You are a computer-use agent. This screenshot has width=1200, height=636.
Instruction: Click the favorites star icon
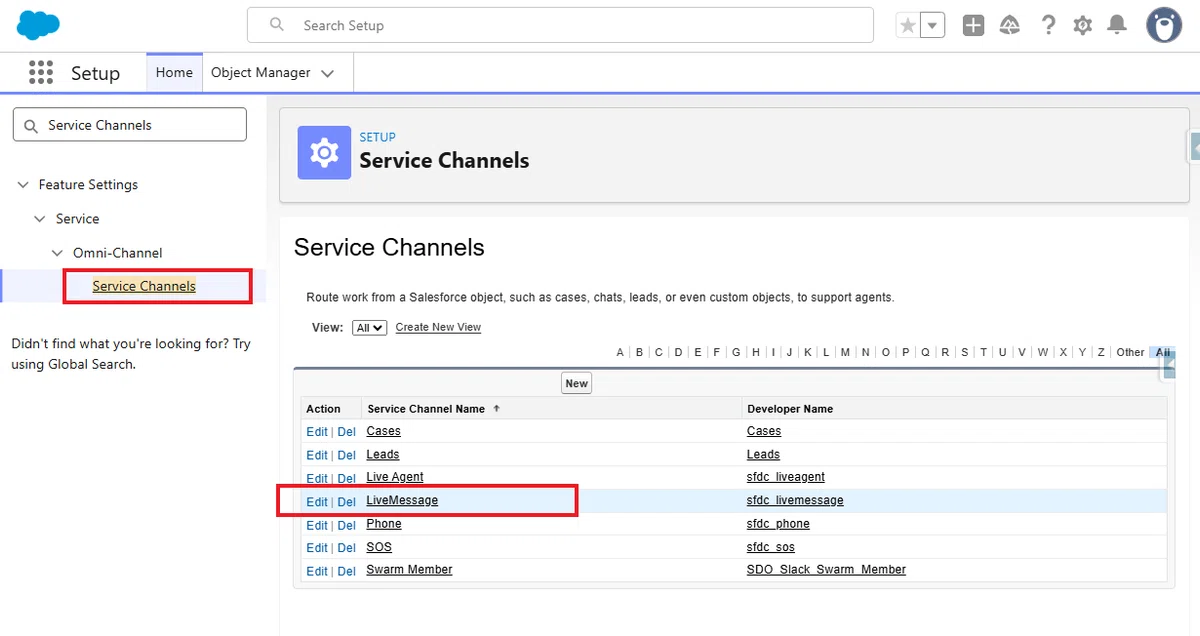coord(908,26)
